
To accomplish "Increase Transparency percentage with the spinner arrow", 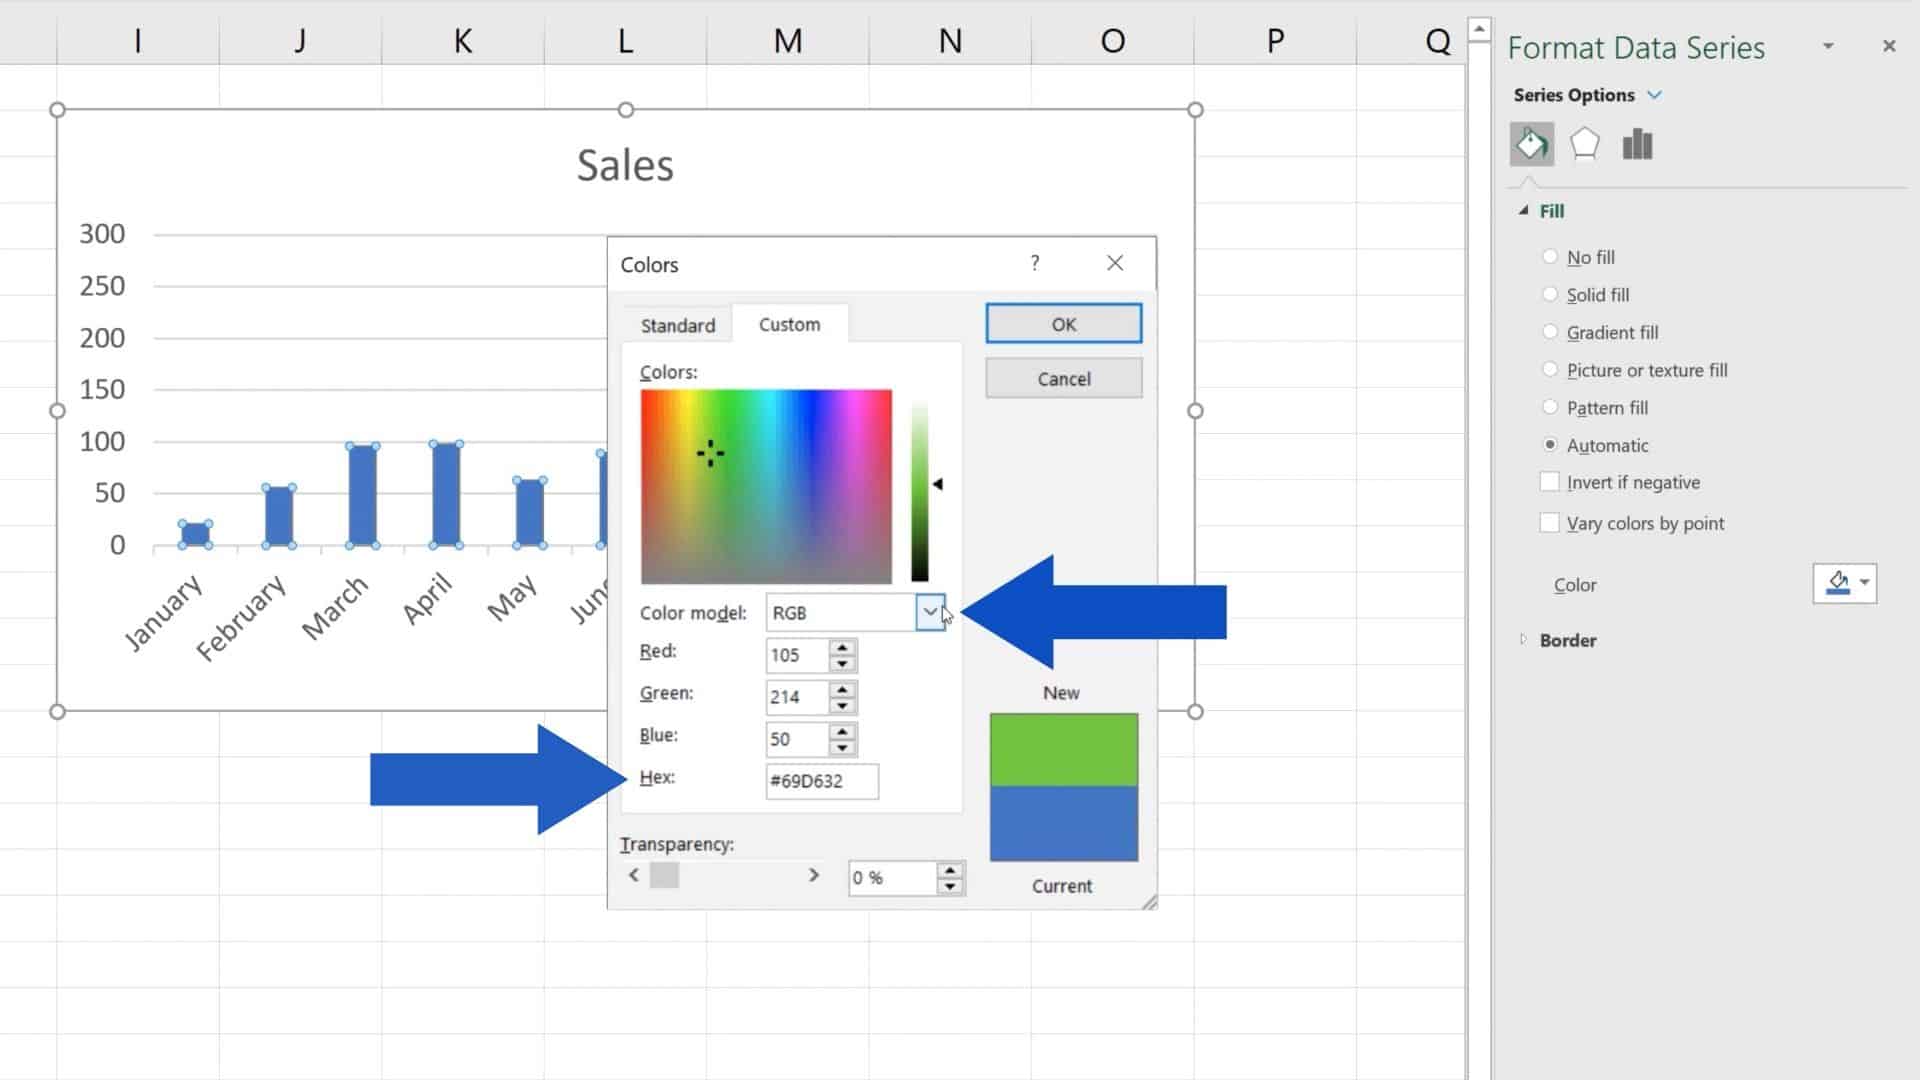I will (x=949, y=870).
